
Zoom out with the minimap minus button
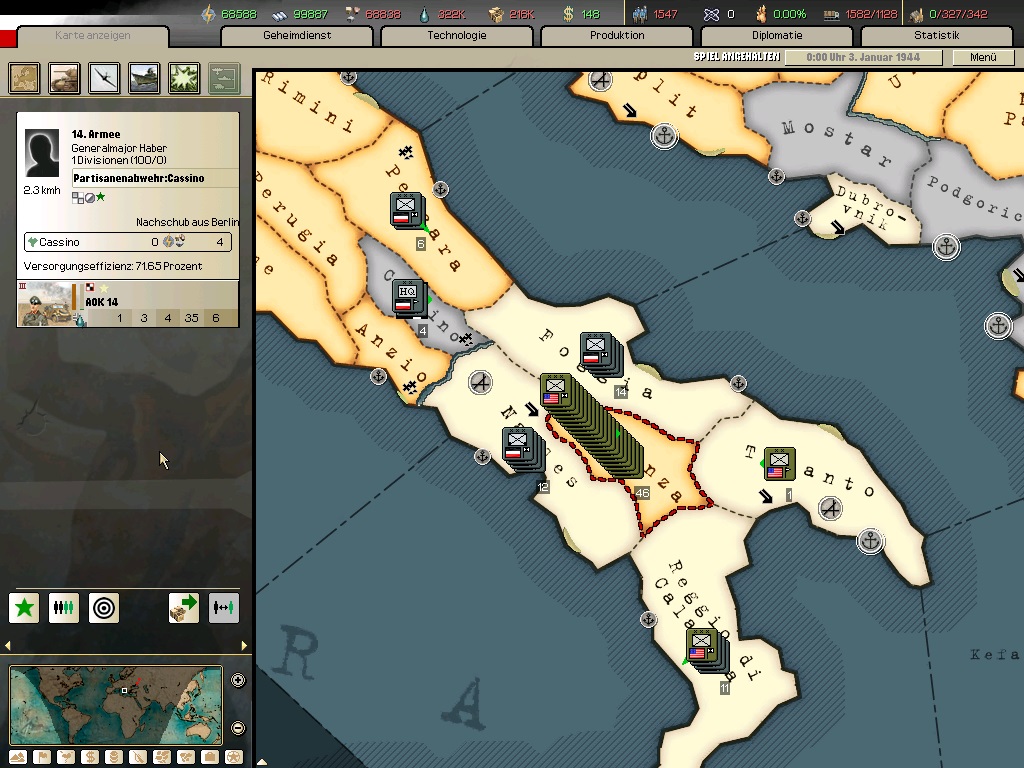tap(238, 728)
